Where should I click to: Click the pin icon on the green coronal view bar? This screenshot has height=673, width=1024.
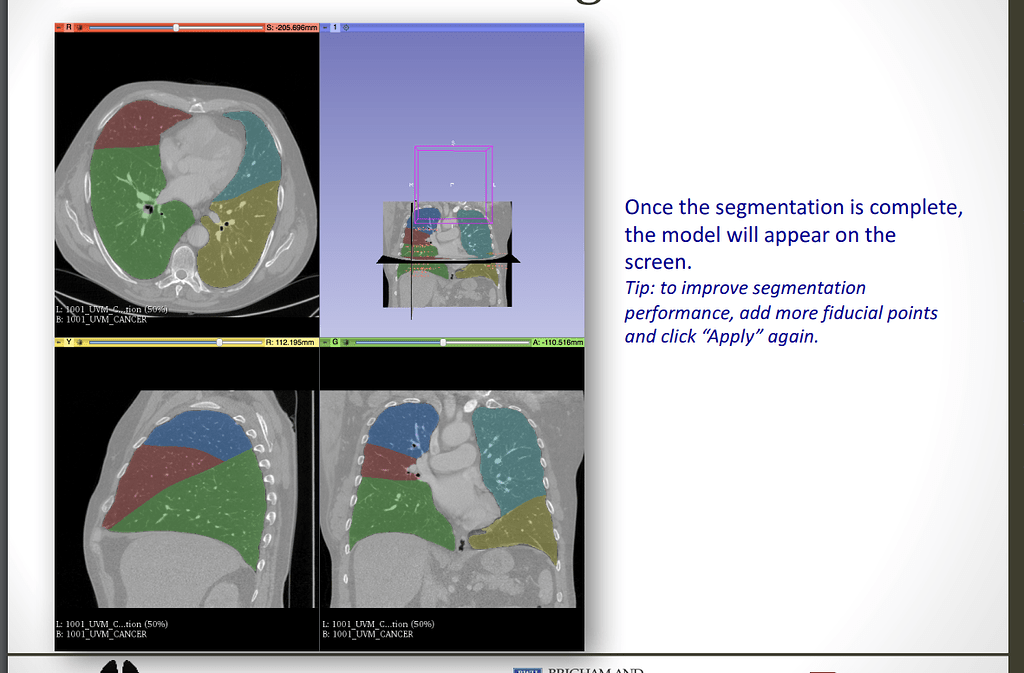tap(326, 341)
